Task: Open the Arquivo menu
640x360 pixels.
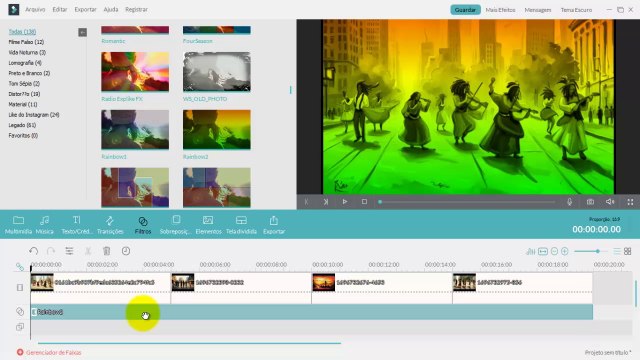Action: click(35, 9)
